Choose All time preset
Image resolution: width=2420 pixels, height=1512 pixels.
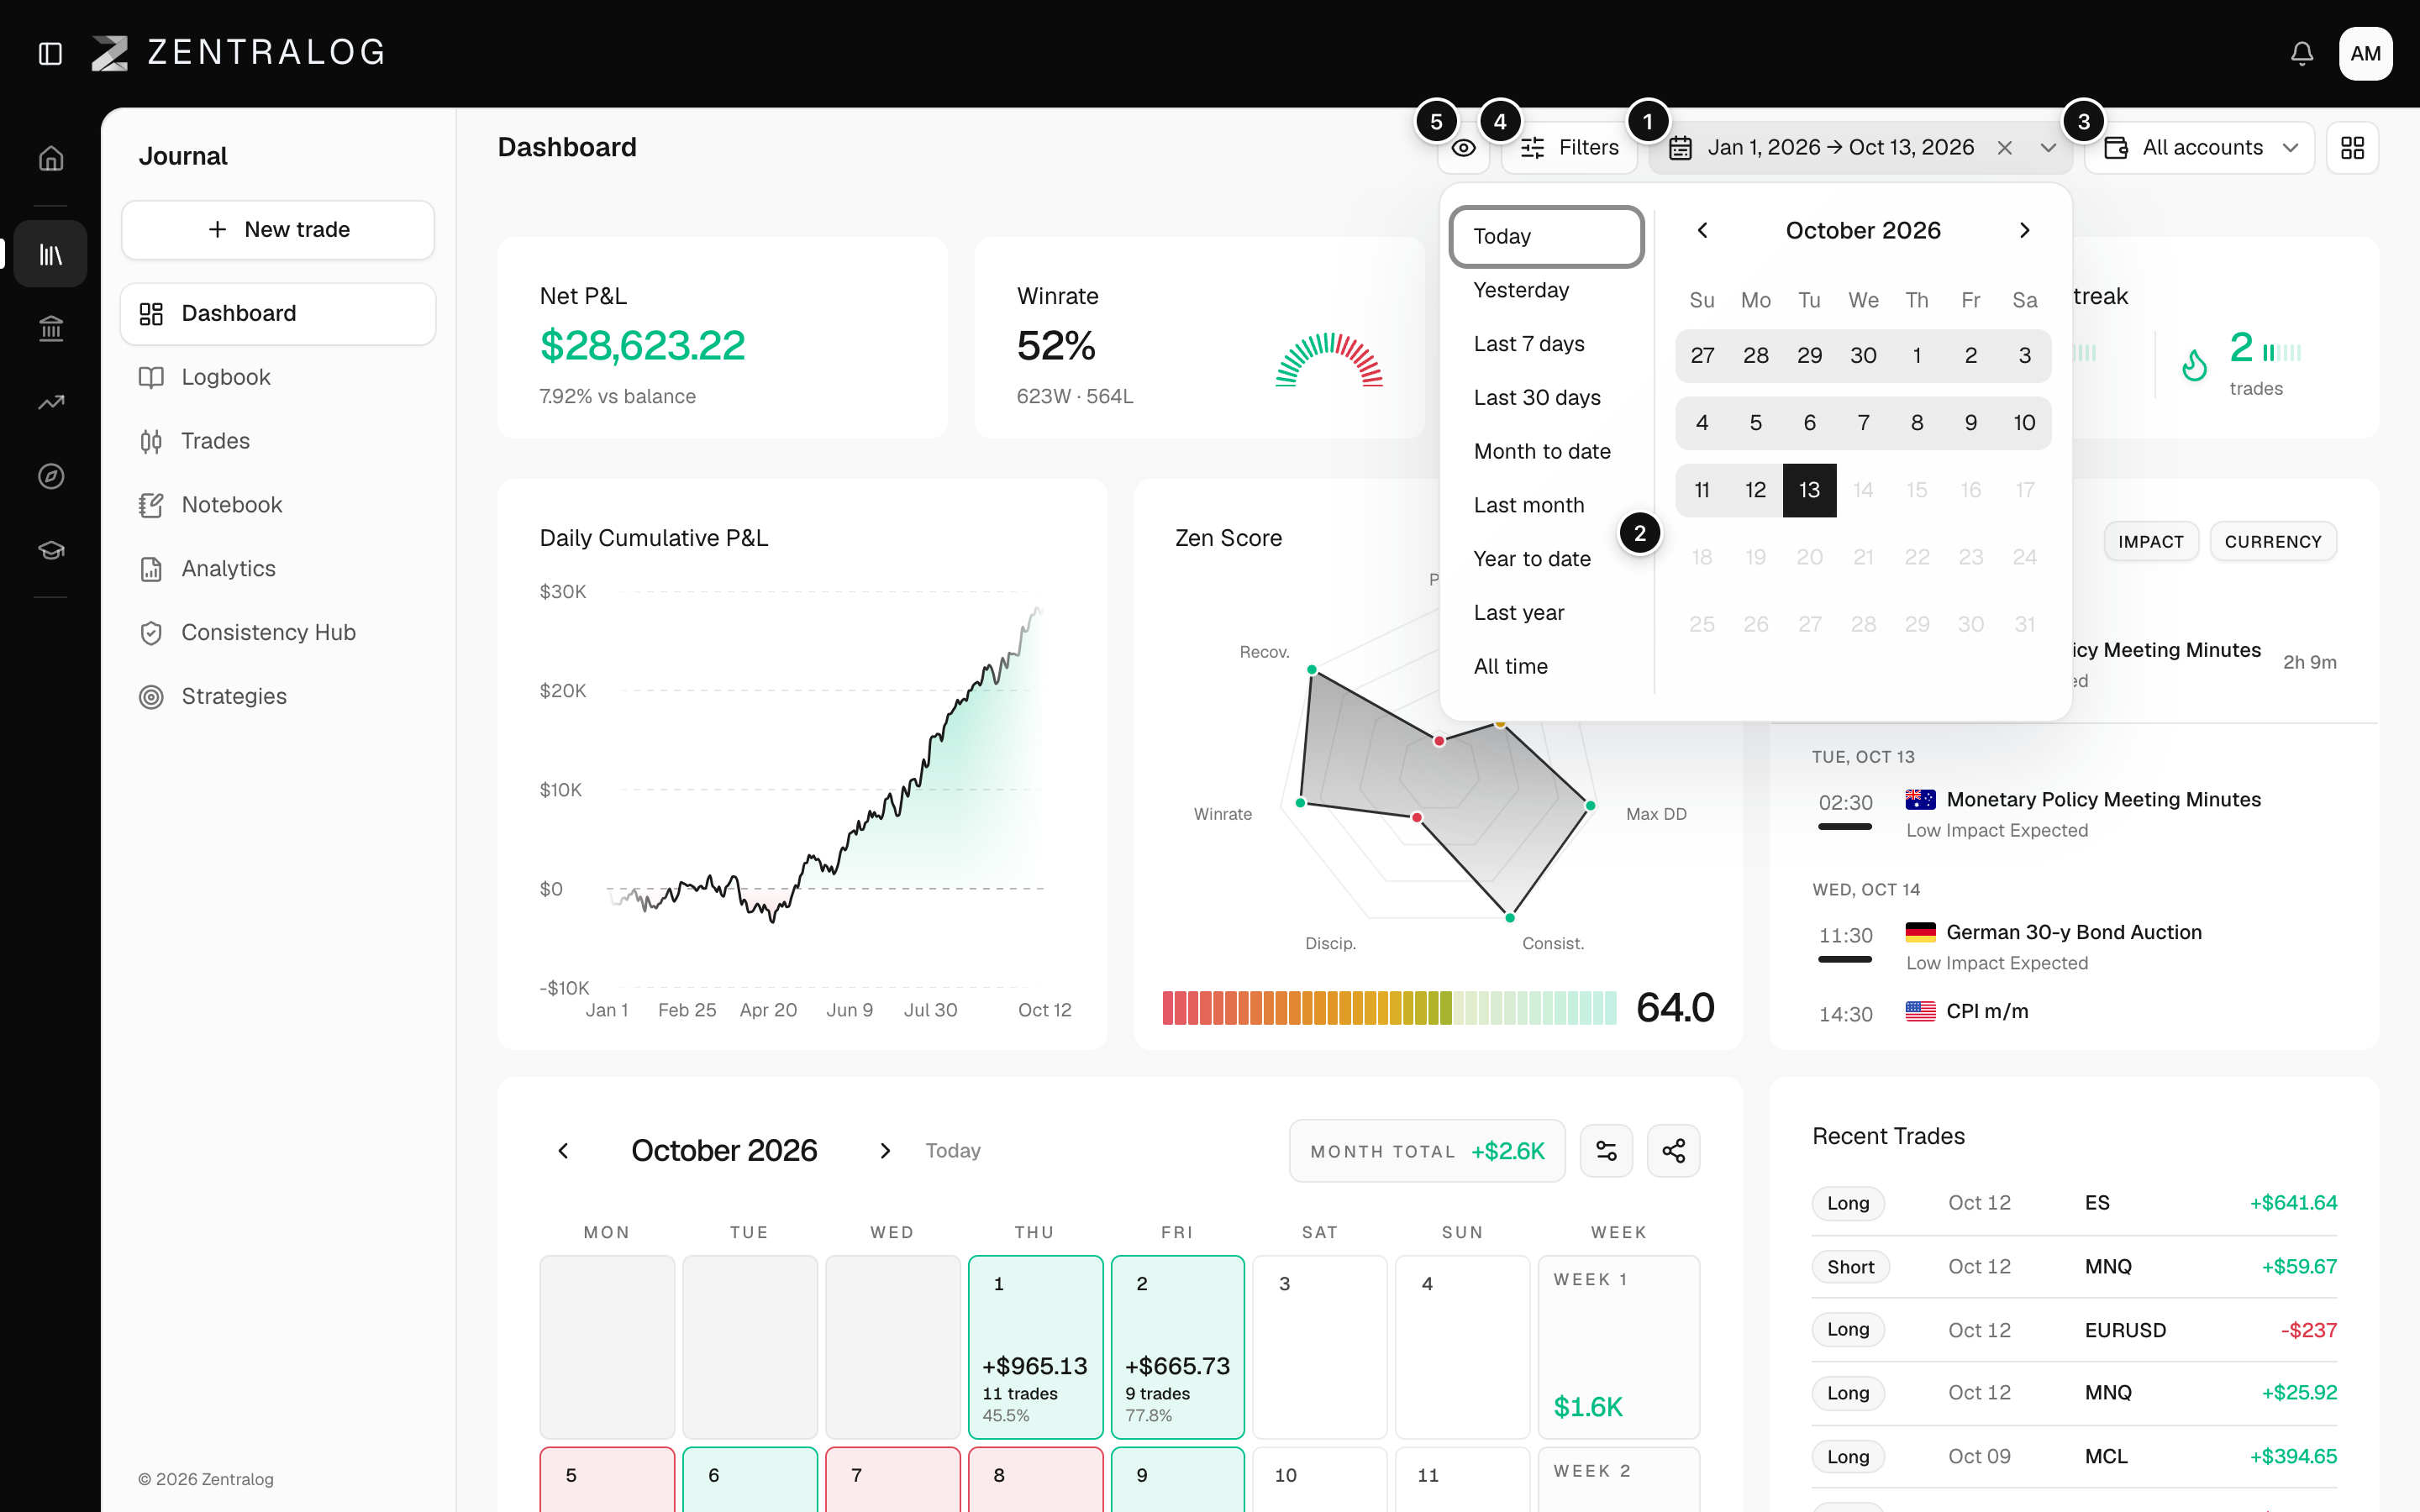pos(1546,667)
